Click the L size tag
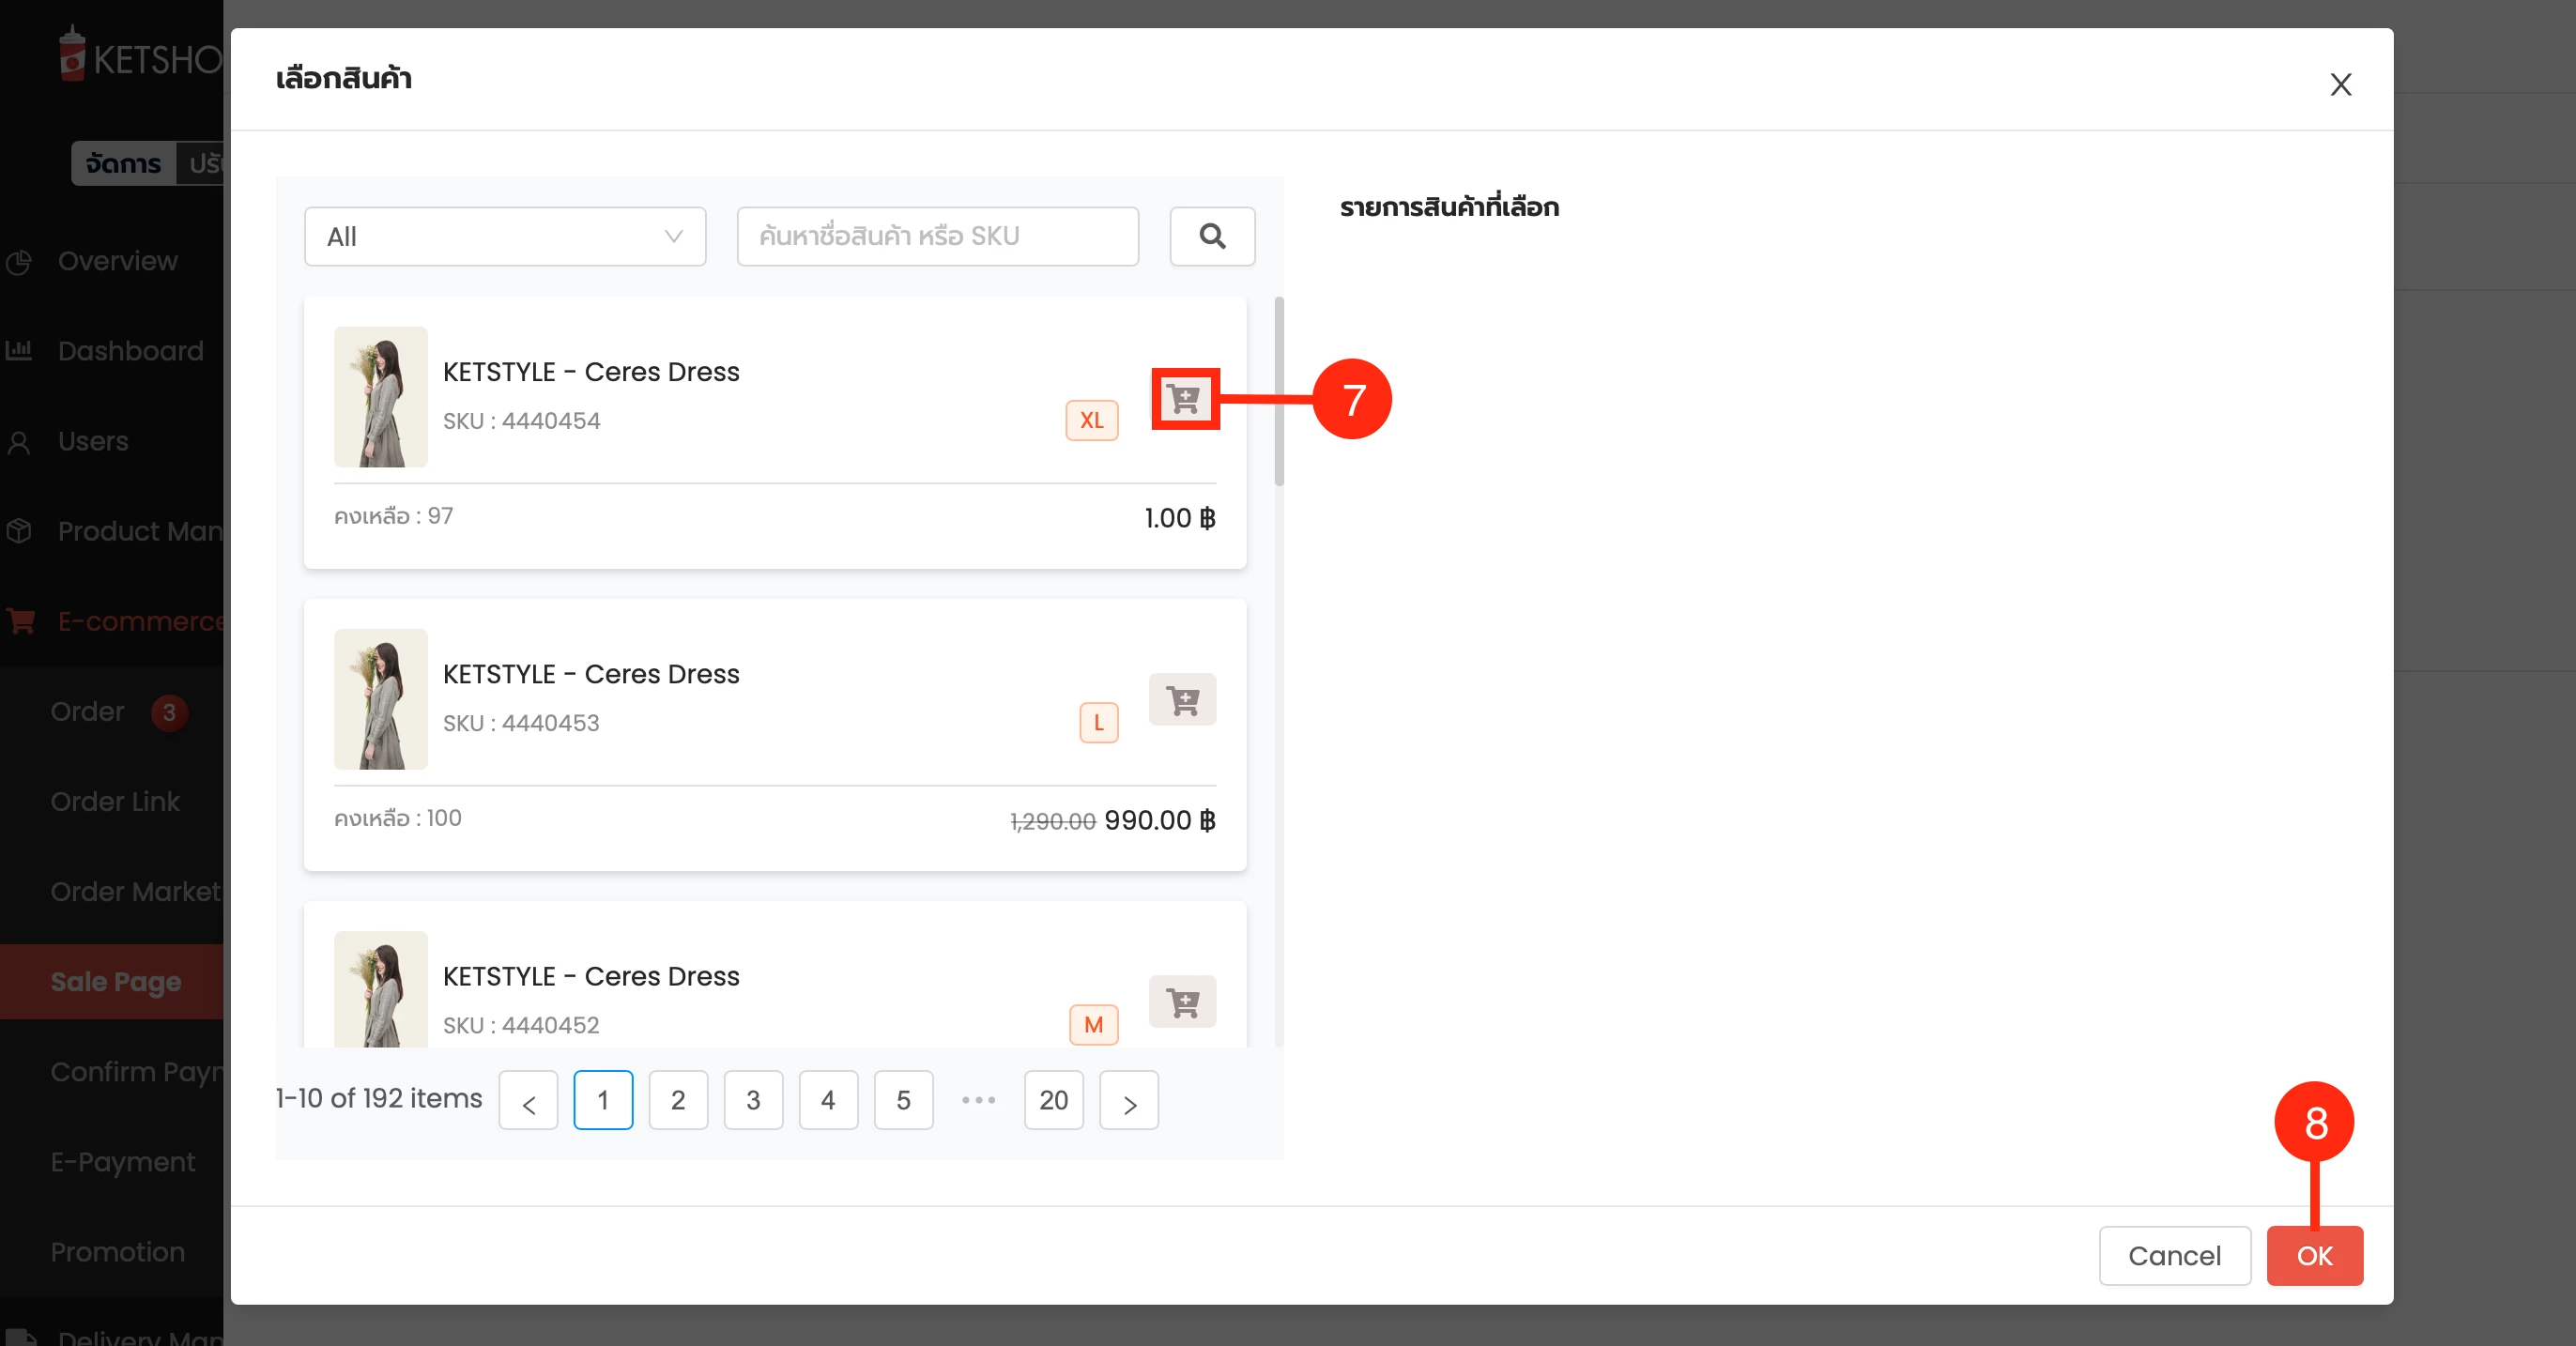The height and width of the screenshot is (1346, 2576). tap(1099, 722)
